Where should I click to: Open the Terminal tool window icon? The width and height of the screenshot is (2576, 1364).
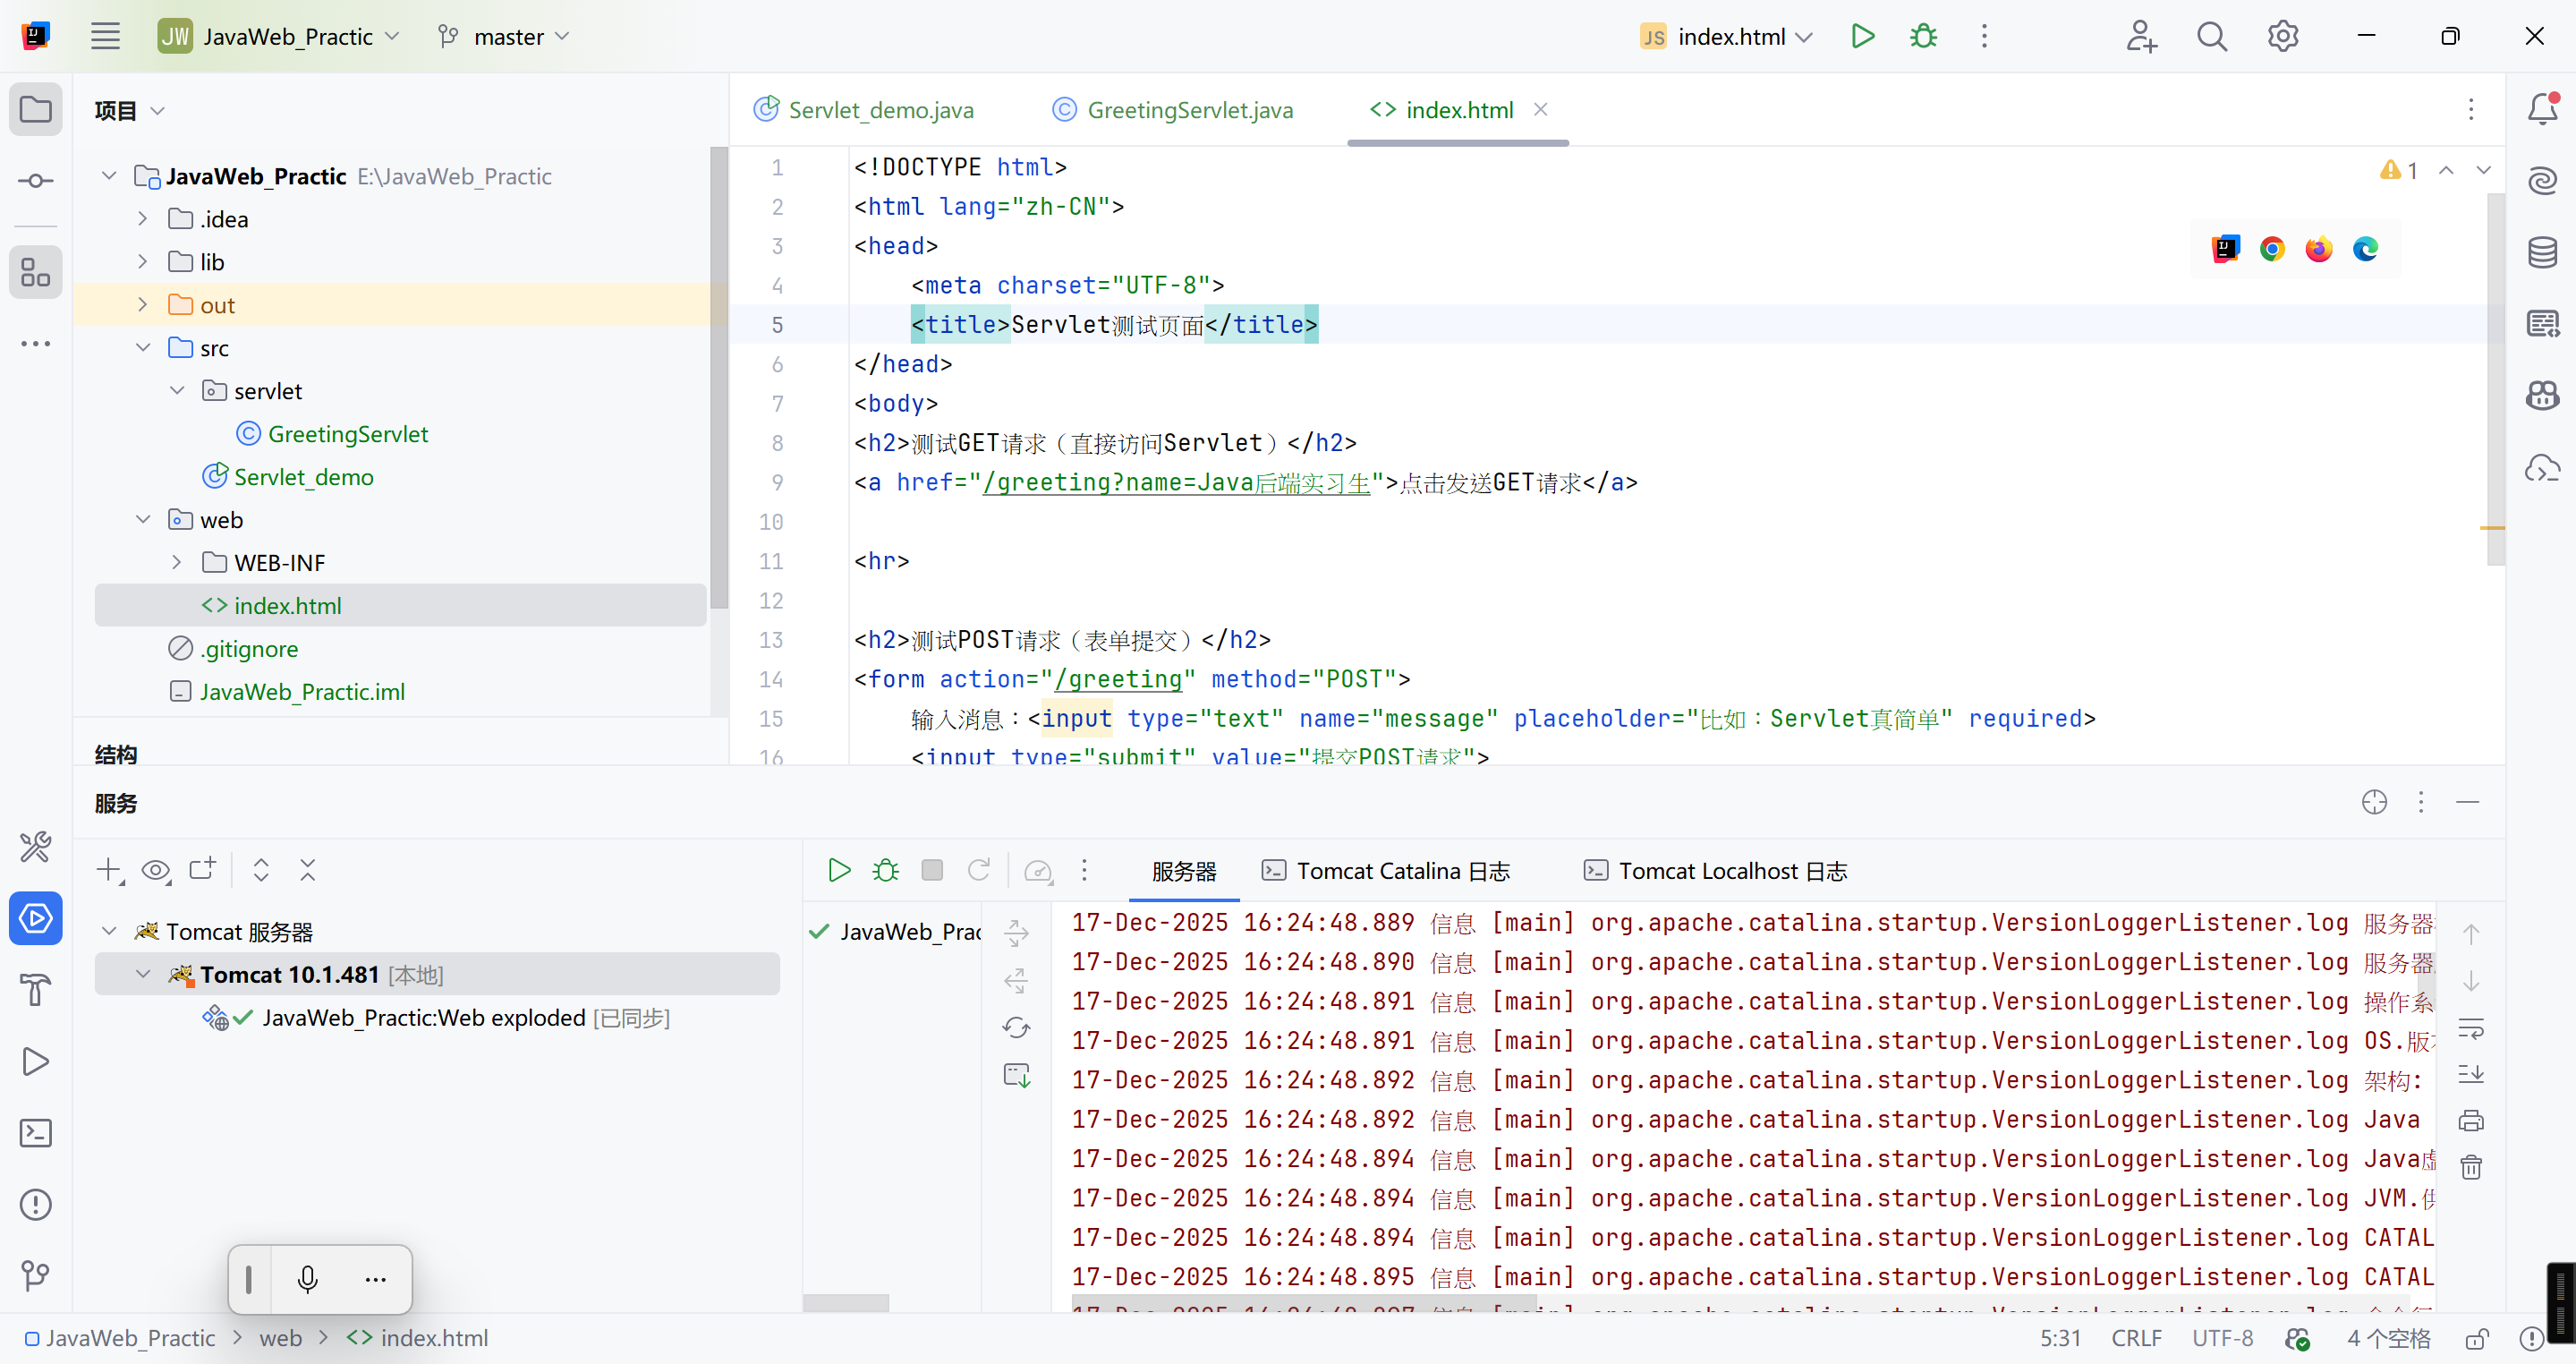click(x=36, y=1133)
